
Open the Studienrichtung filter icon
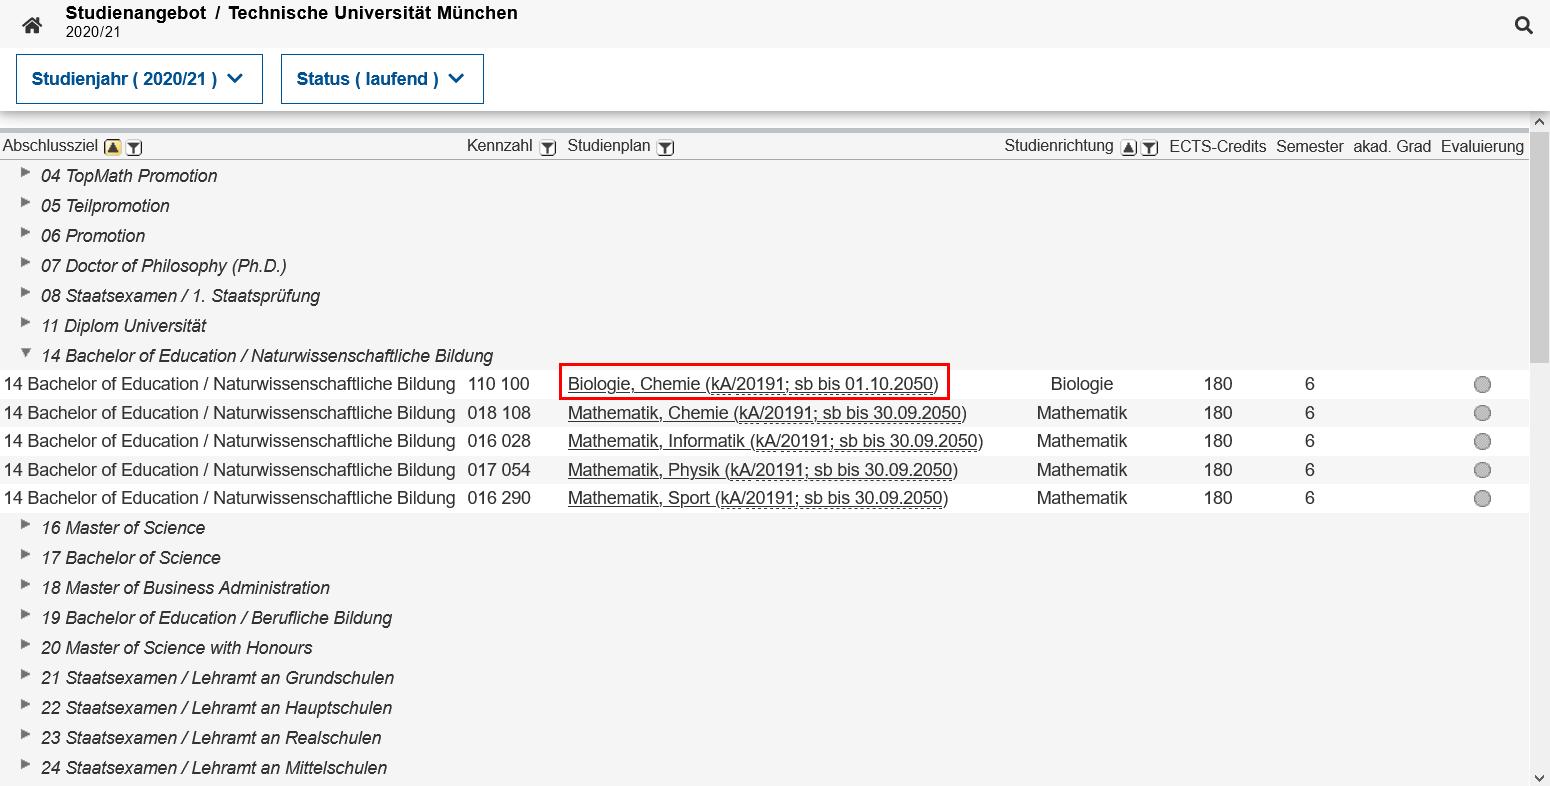(x=1149, y=148)
